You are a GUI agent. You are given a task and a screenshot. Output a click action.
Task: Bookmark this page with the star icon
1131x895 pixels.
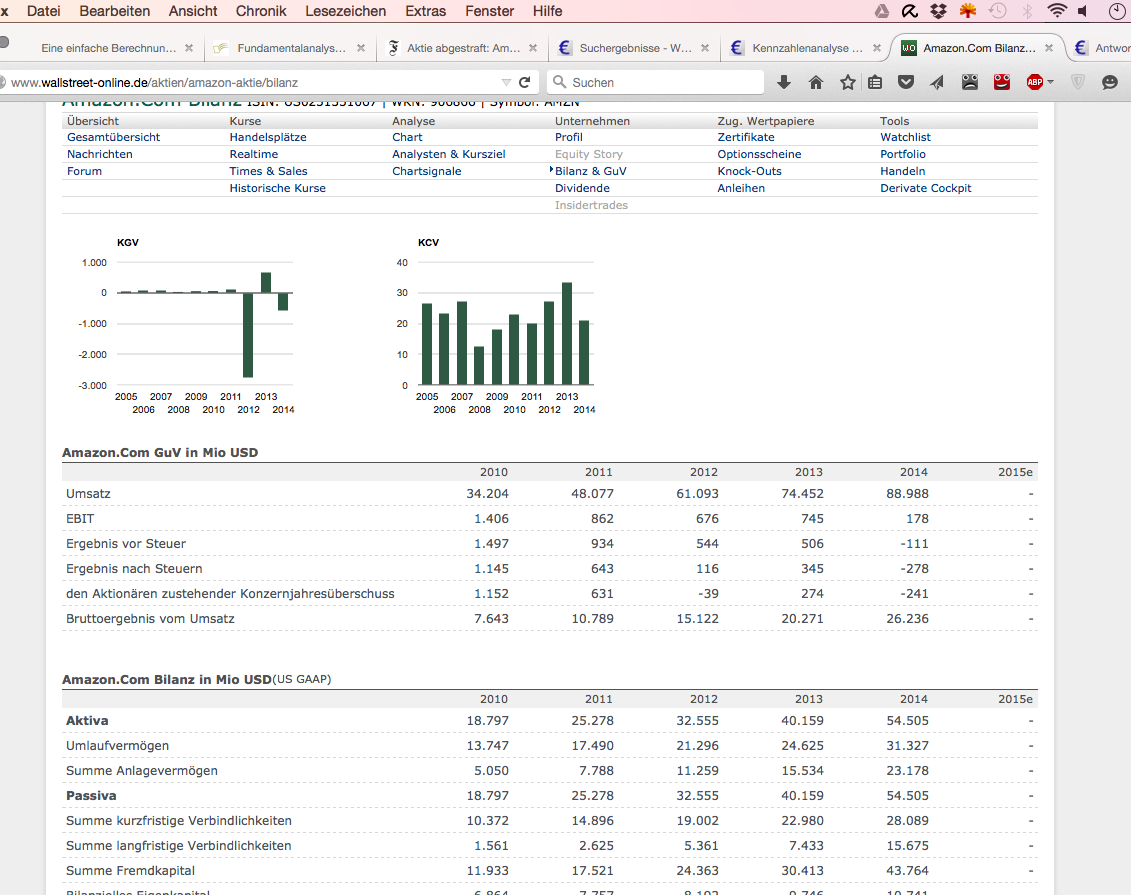click(848, 83)
